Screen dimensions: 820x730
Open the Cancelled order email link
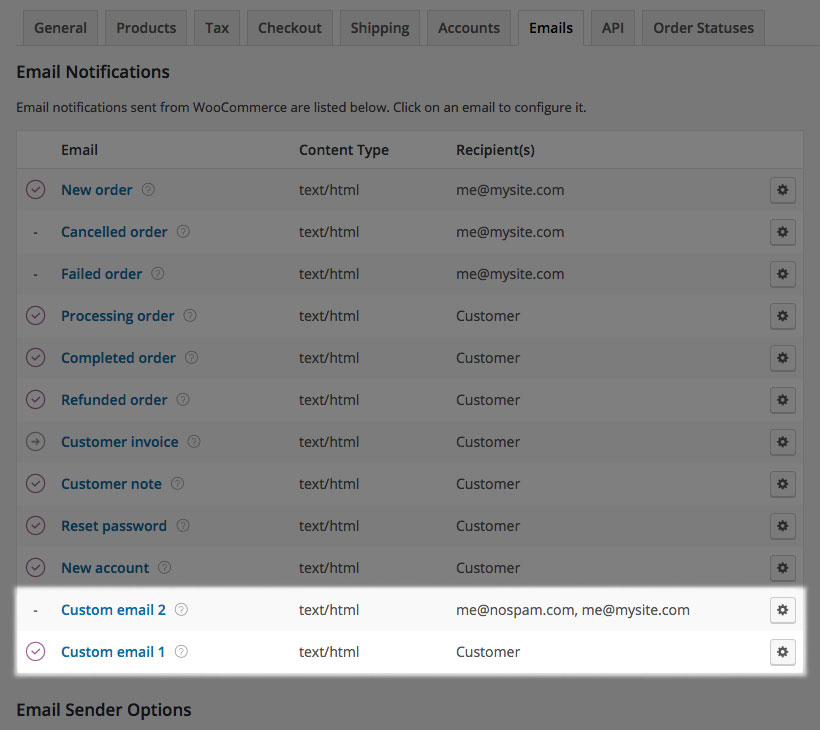(x=114, y=232)
